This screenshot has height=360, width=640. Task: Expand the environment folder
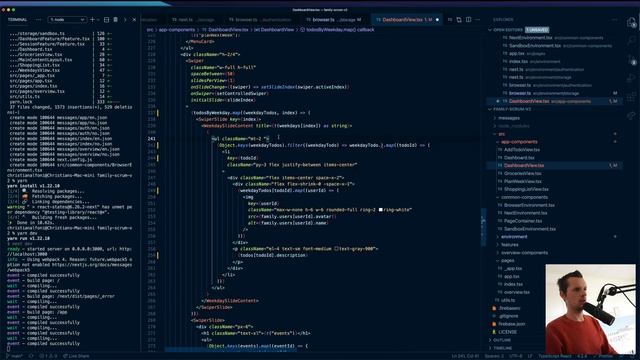click(512, 237)
